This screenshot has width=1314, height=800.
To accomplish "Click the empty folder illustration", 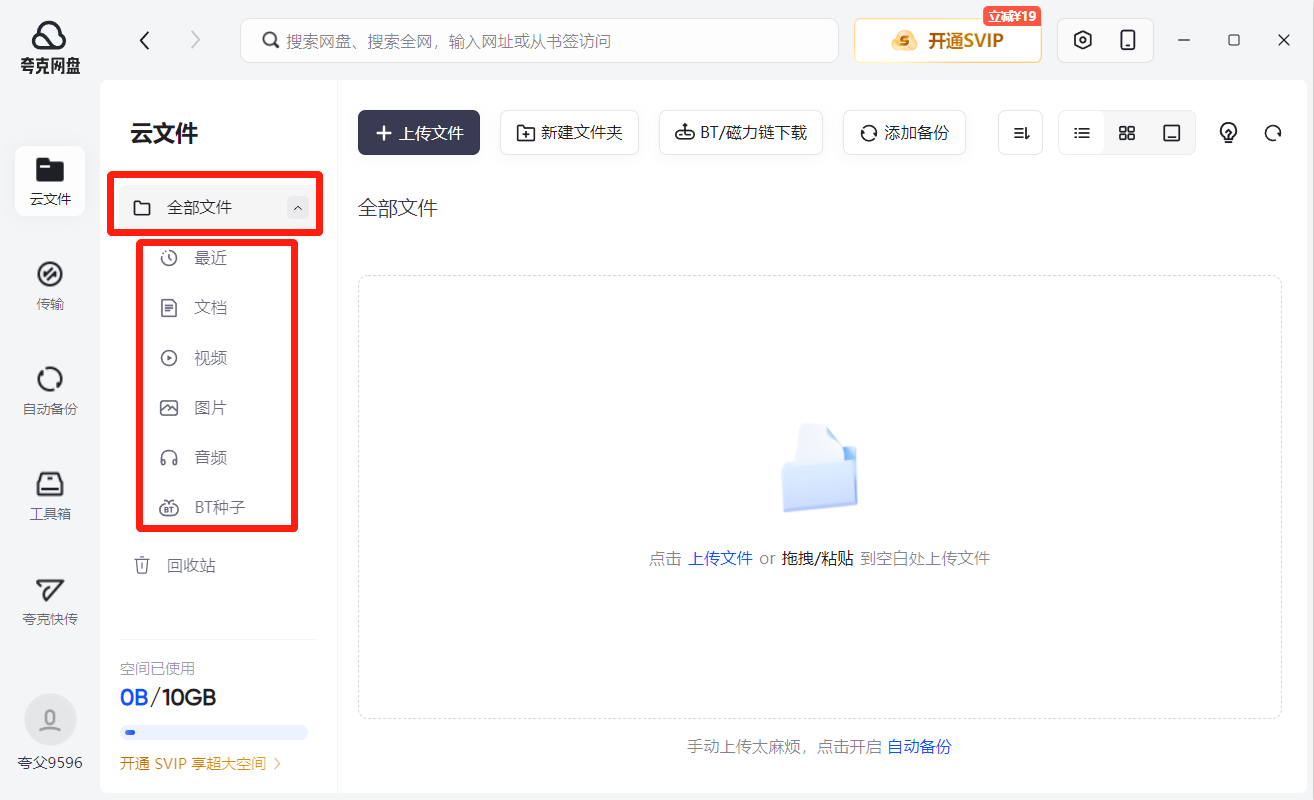I will [x=819, y=468].
